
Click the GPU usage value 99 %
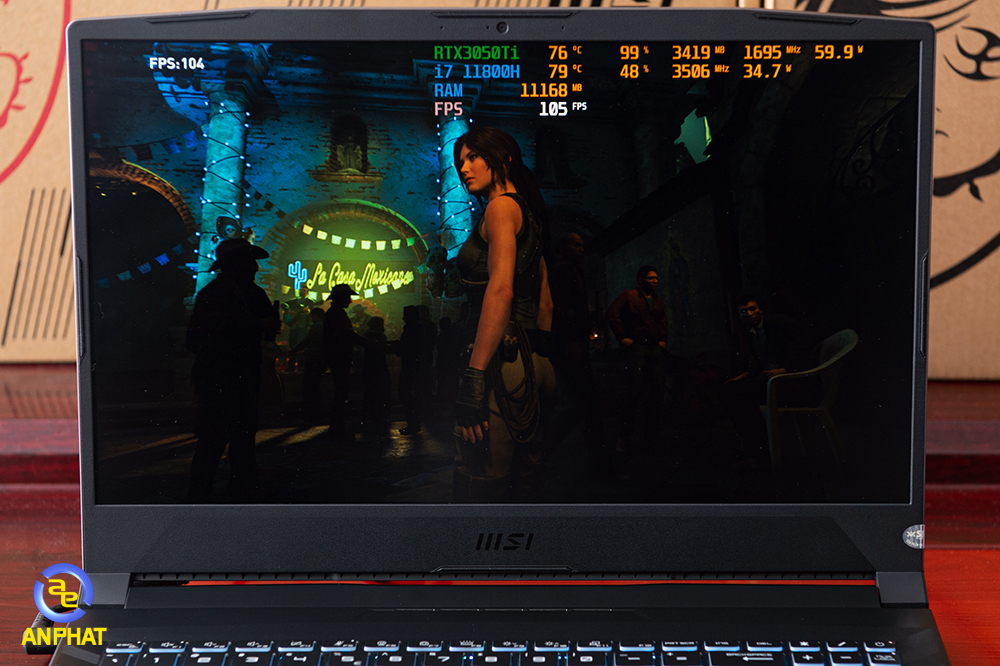click(x=634, y=52)
